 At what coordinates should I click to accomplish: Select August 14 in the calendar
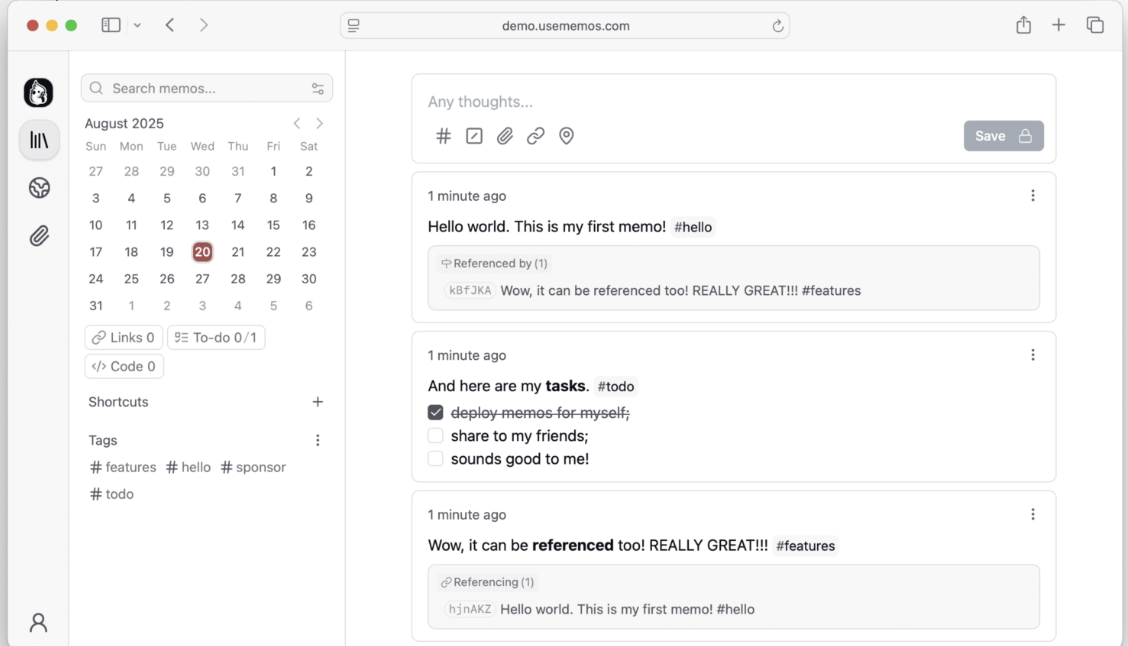pyautogui.click(x=238, y=225)
